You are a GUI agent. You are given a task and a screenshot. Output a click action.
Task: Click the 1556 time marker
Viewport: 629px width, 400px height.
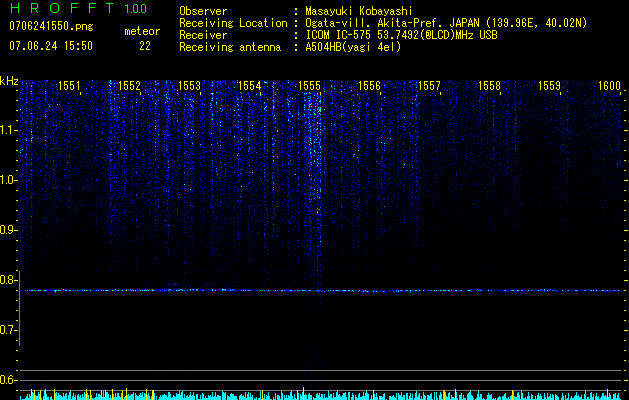pyautogui.click(x=369, y=85)
